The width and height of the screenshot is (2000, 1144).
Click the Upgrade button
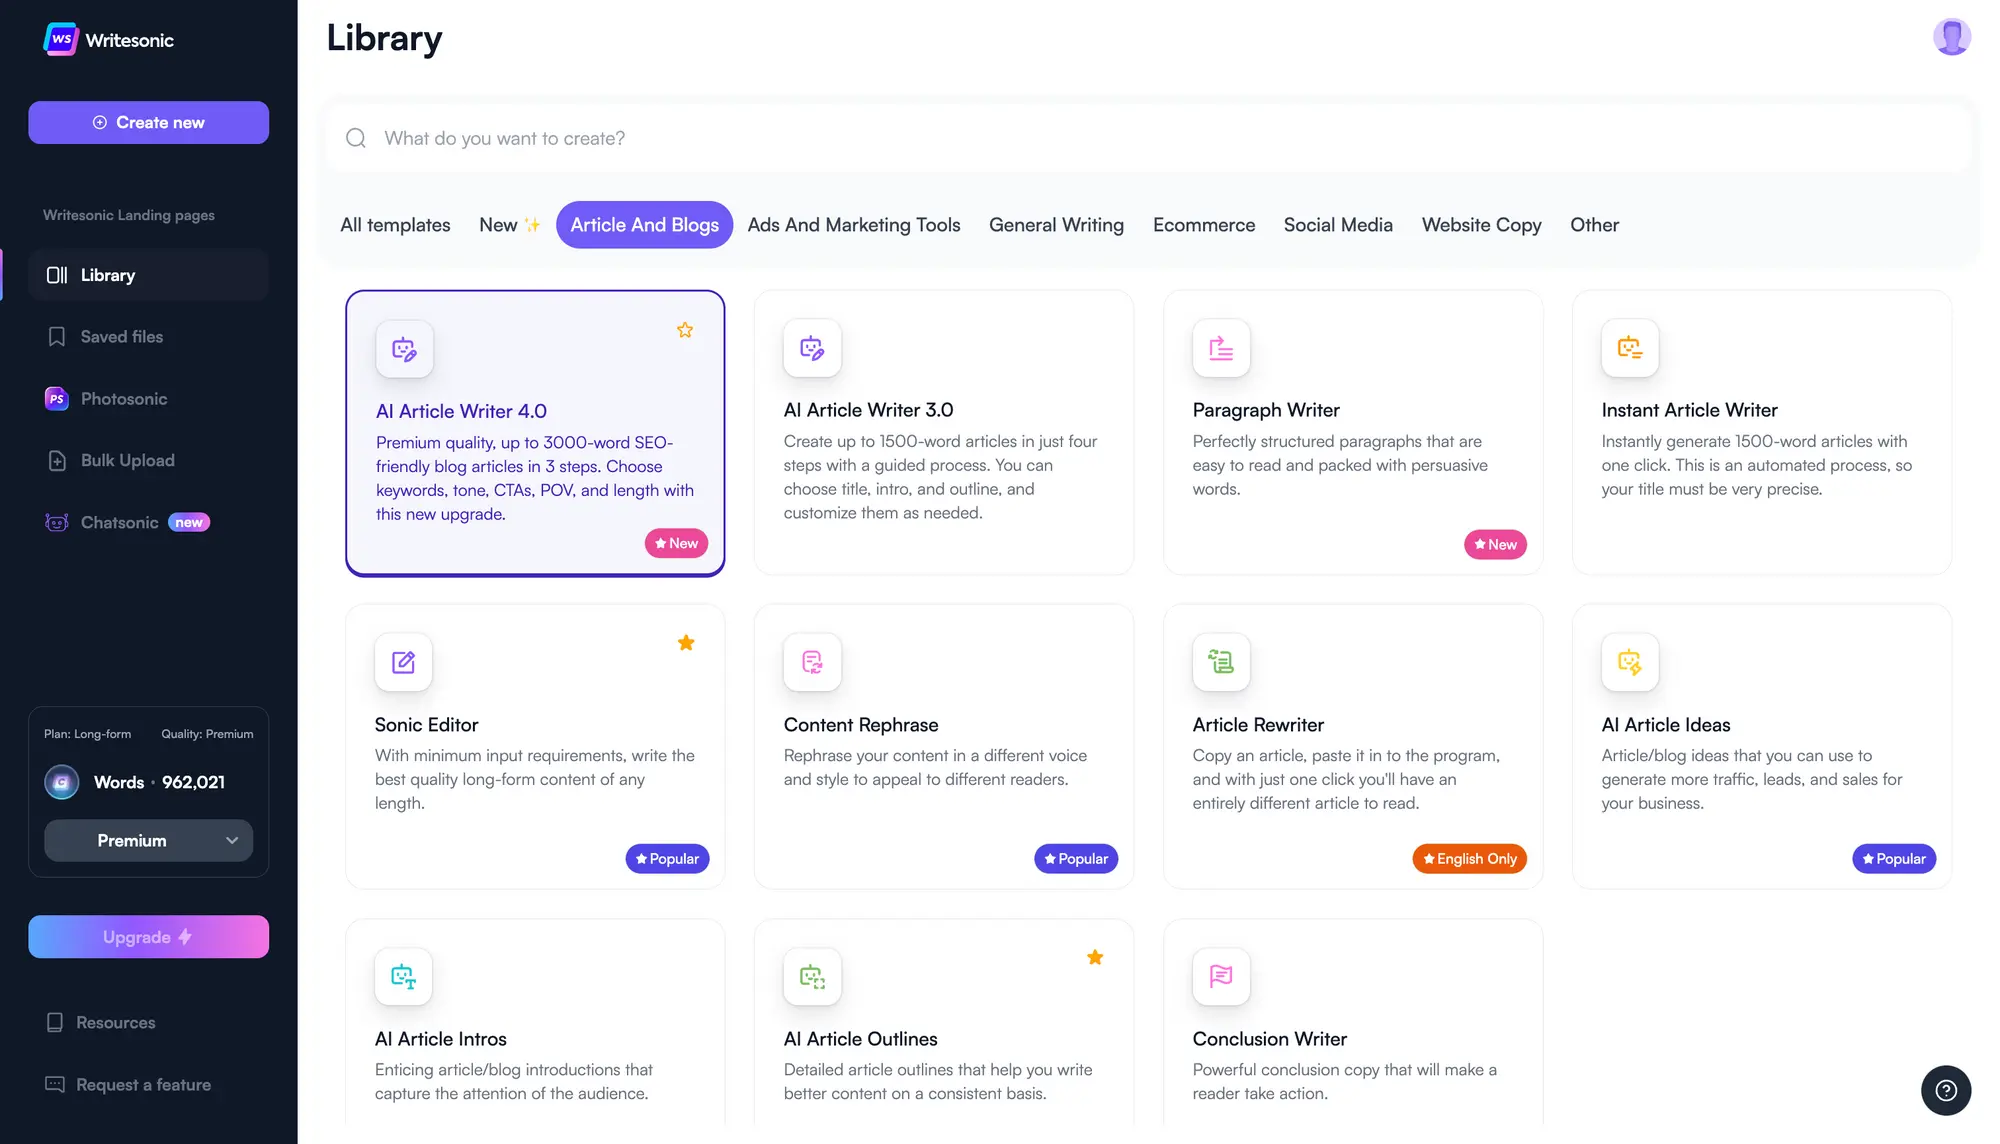coord(148,937)
